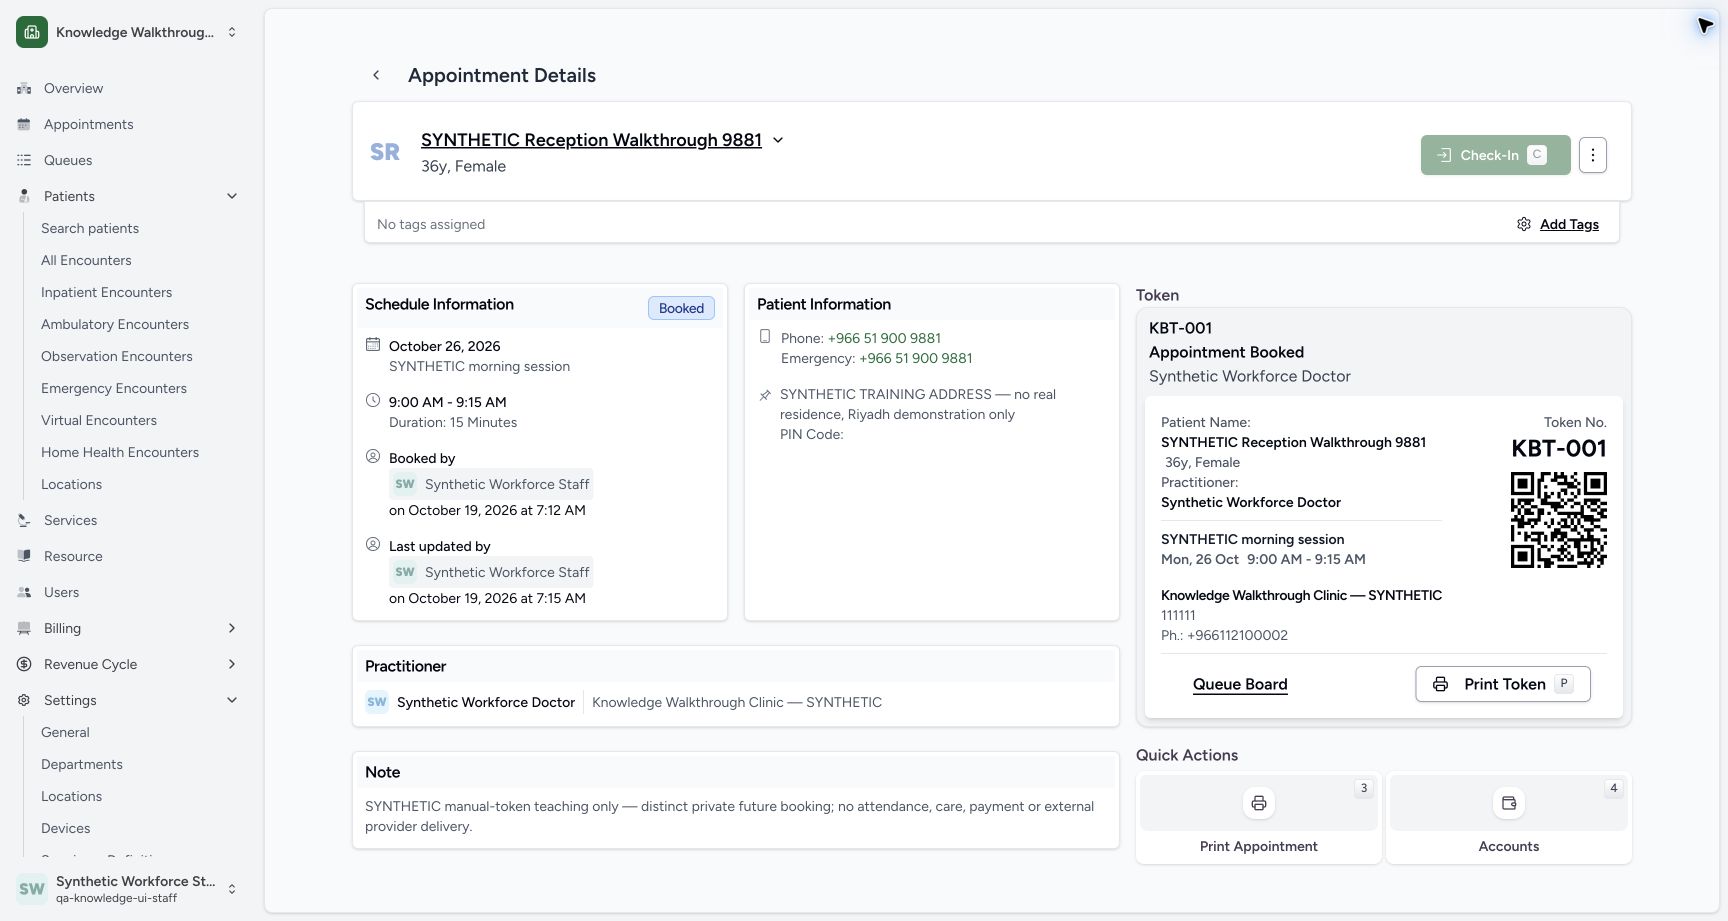This screenshot has height=921, width=1728.
Task: Select Inpatient Encounters in sidebar
Action: [x=106, y=292]
